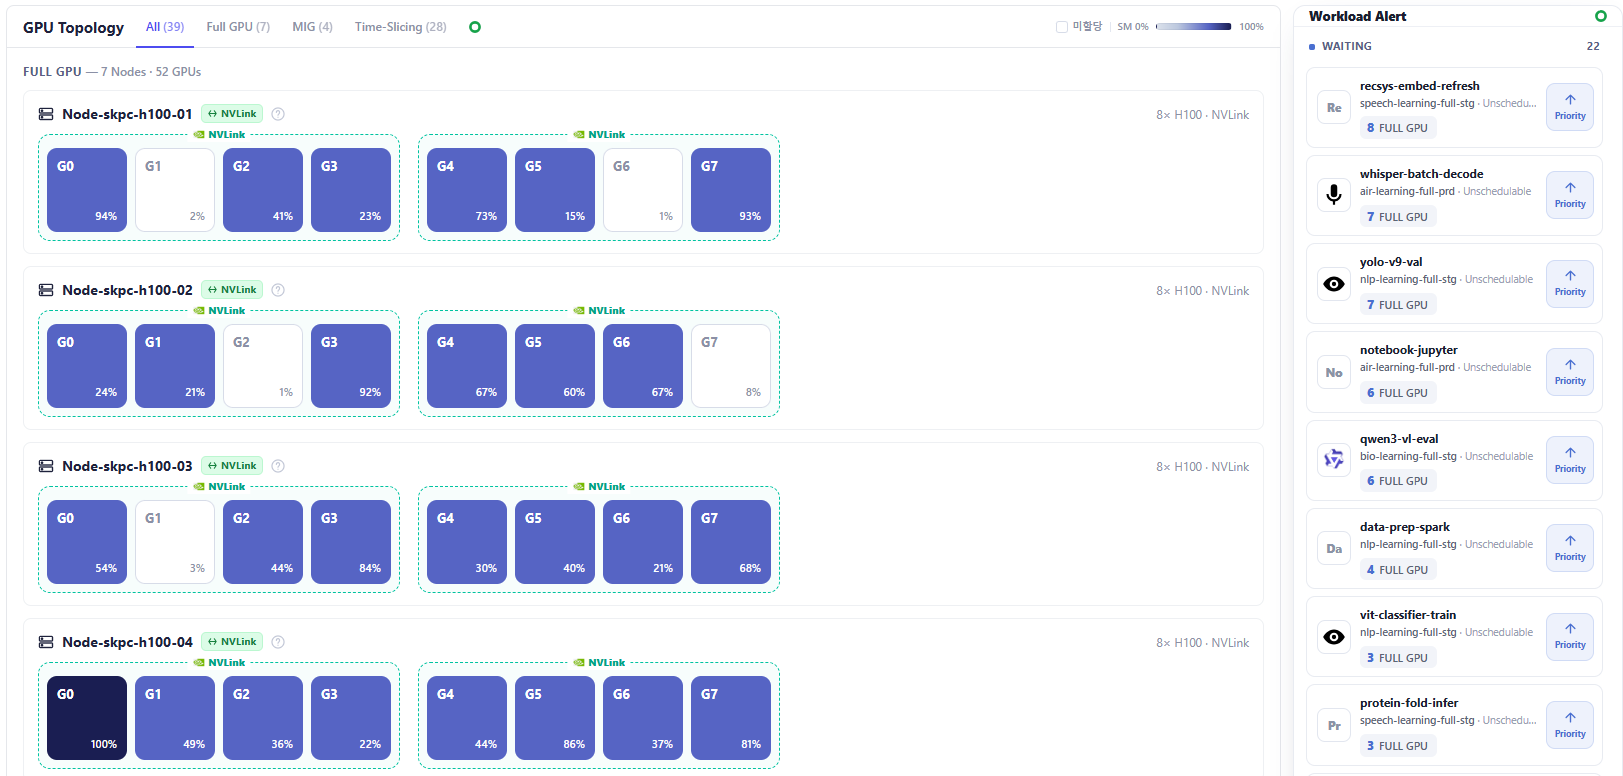Select idle GPU G1 on Node-skpc-h100-01
The width and height of the screenshot is (1623, 776).
[175, 190]
